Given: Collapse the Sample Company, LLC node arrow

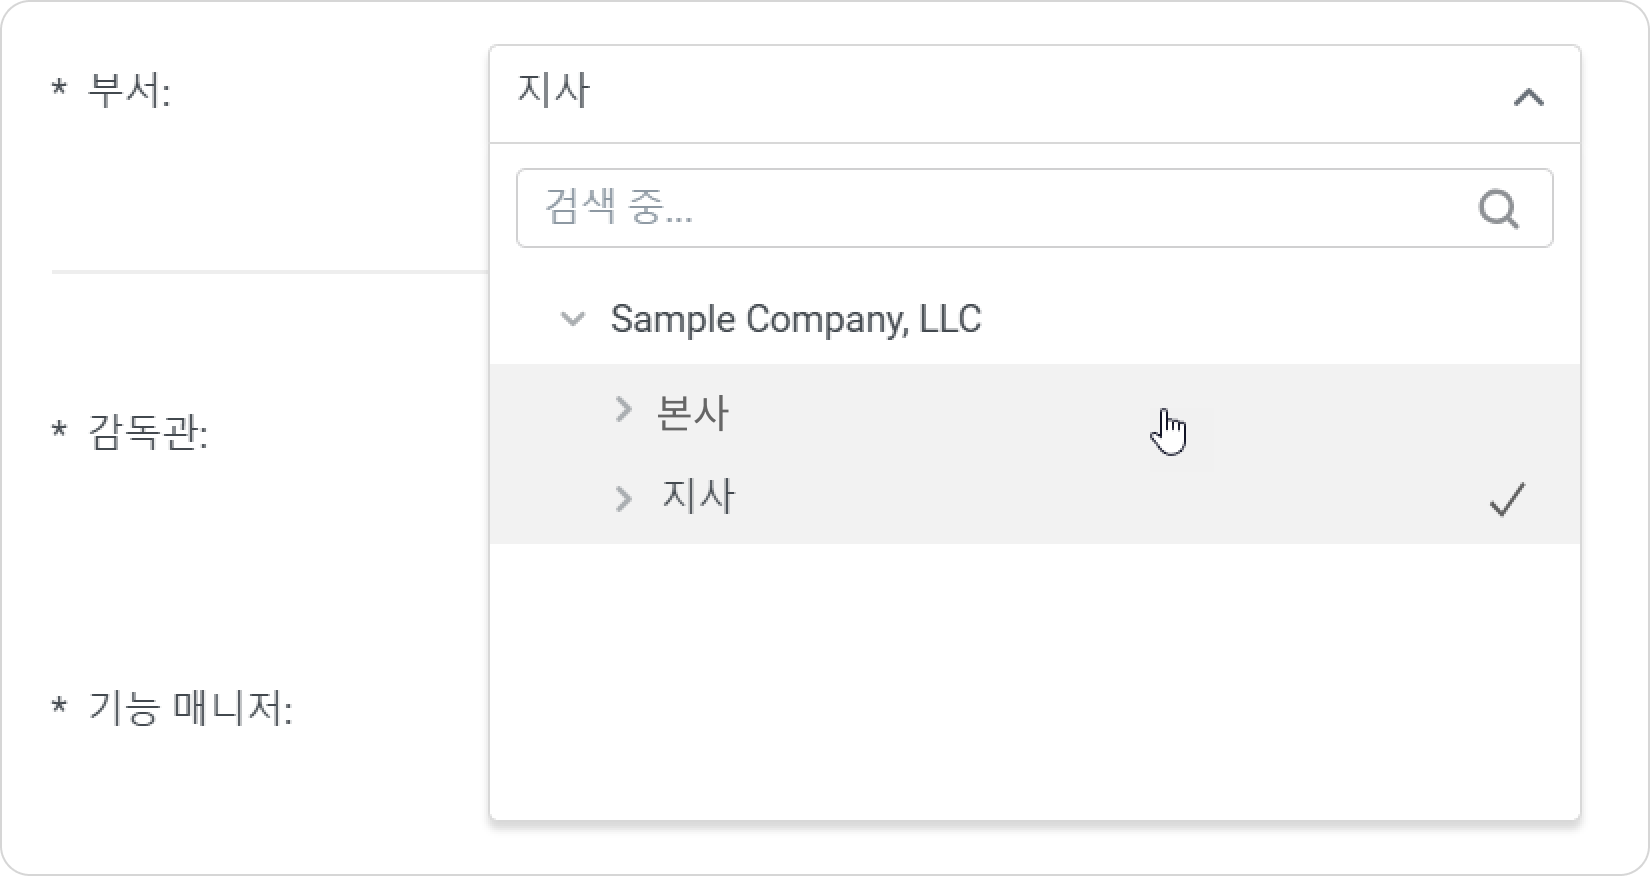Looking at the screenshot, I should point(573,320).
